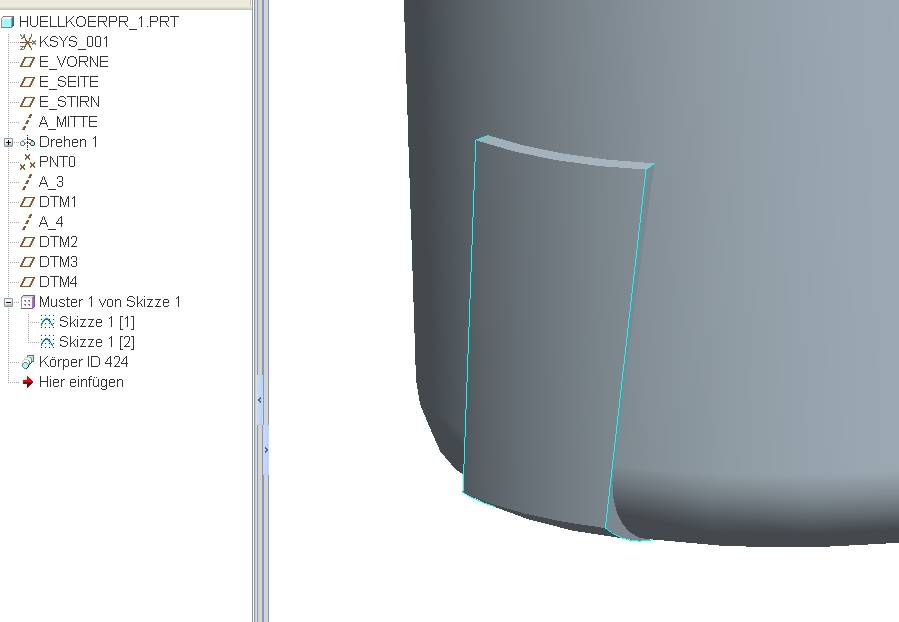This screenshot has width=899, height=622.
Task: Select the Körper ID 424 label
Action: (x=83, y=362)
